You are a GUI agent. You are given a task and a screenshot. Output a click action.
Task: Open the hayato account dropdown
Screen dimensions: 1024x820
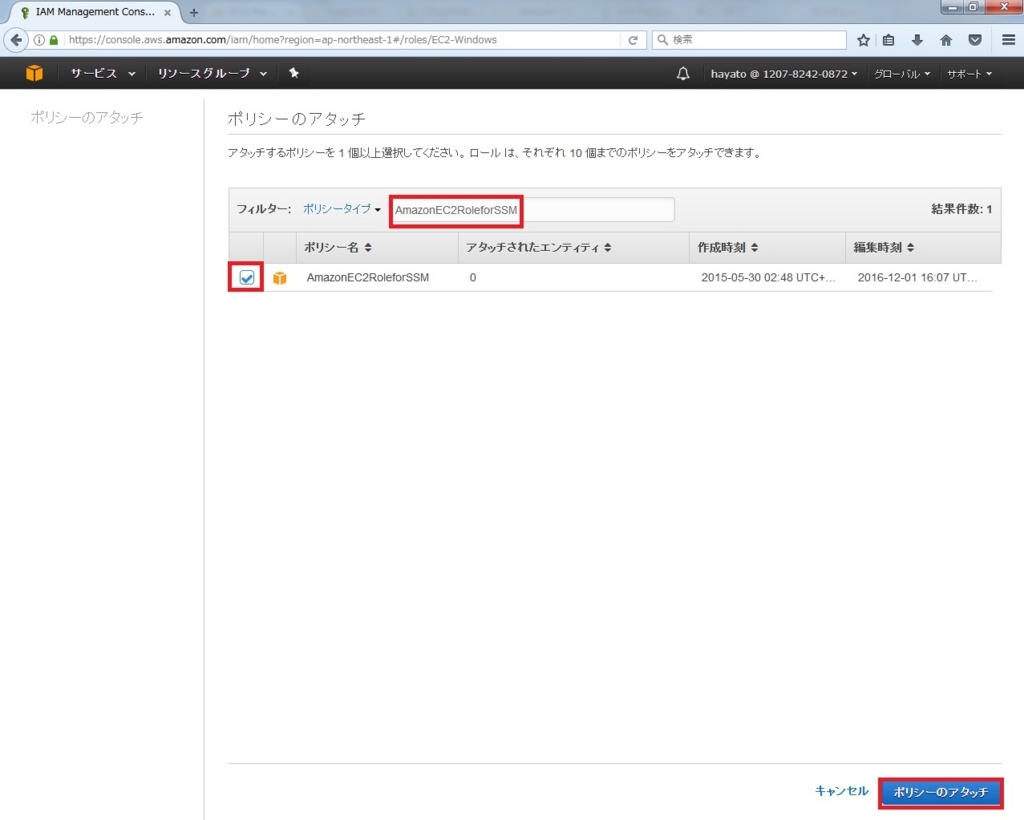point(784,74)
